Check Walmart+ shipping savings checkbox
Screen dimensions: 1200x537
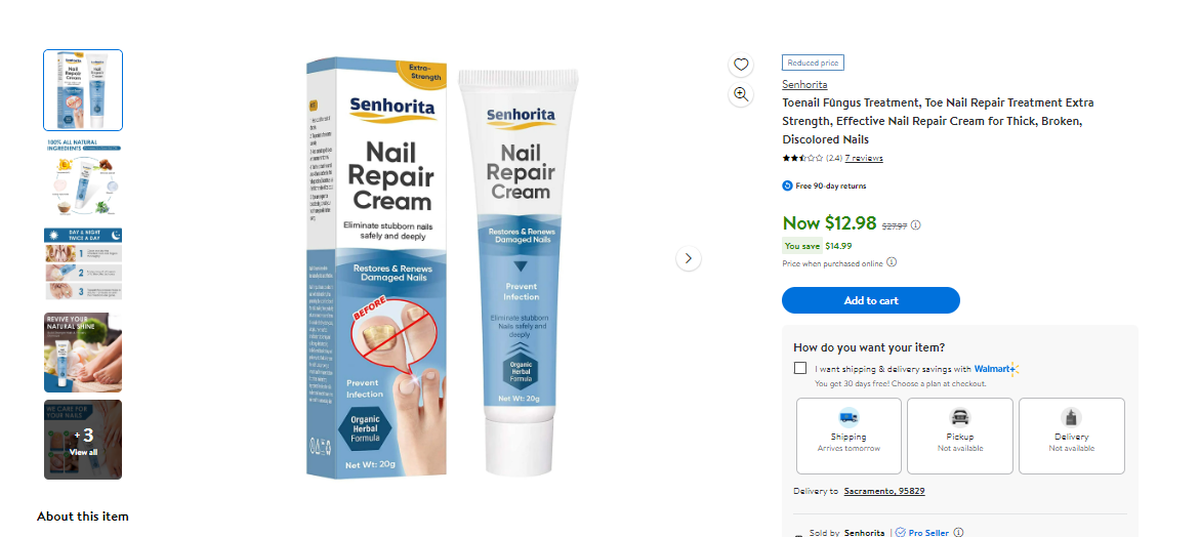pyautogui.click(x=800, y=368)
